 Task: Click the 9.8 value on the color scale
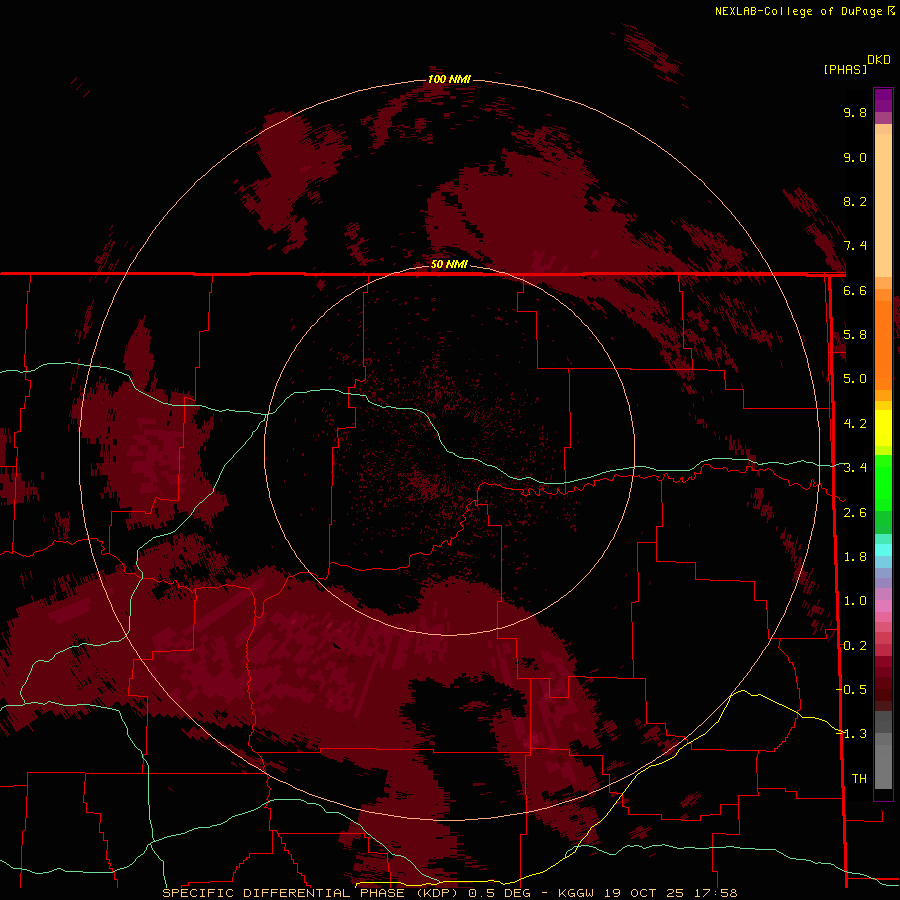[x=855, y=112]
